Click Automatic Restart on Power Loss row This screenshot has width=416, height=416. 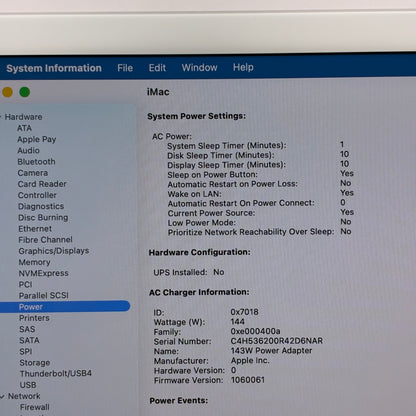click(259, 184)
